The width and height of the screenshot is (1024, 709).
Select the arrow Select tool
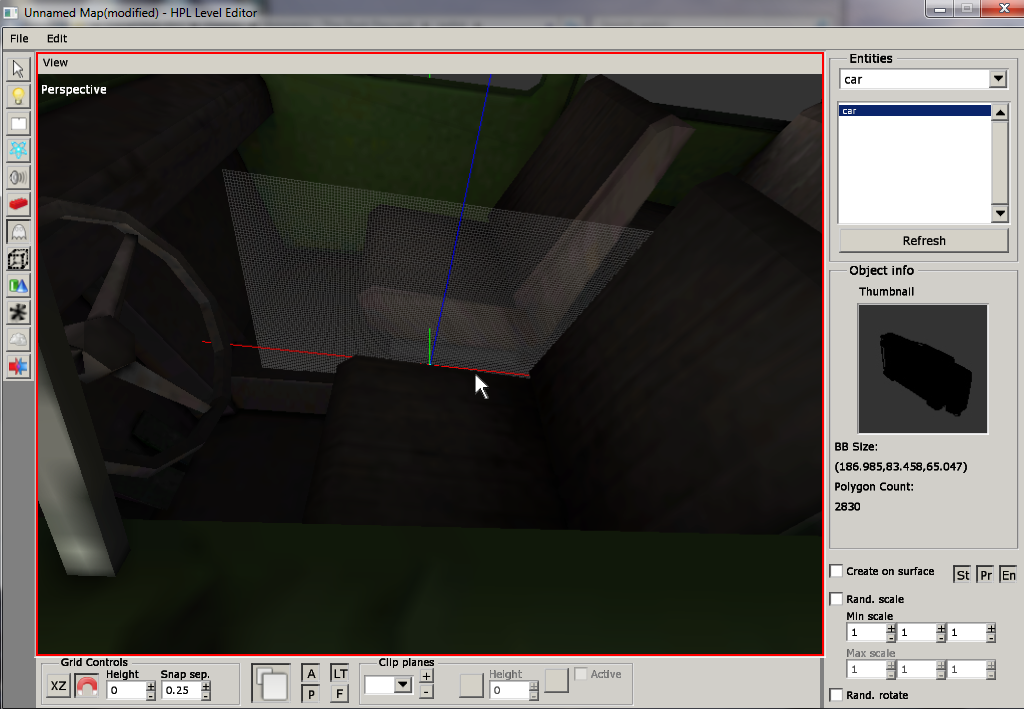coord(18,69)
